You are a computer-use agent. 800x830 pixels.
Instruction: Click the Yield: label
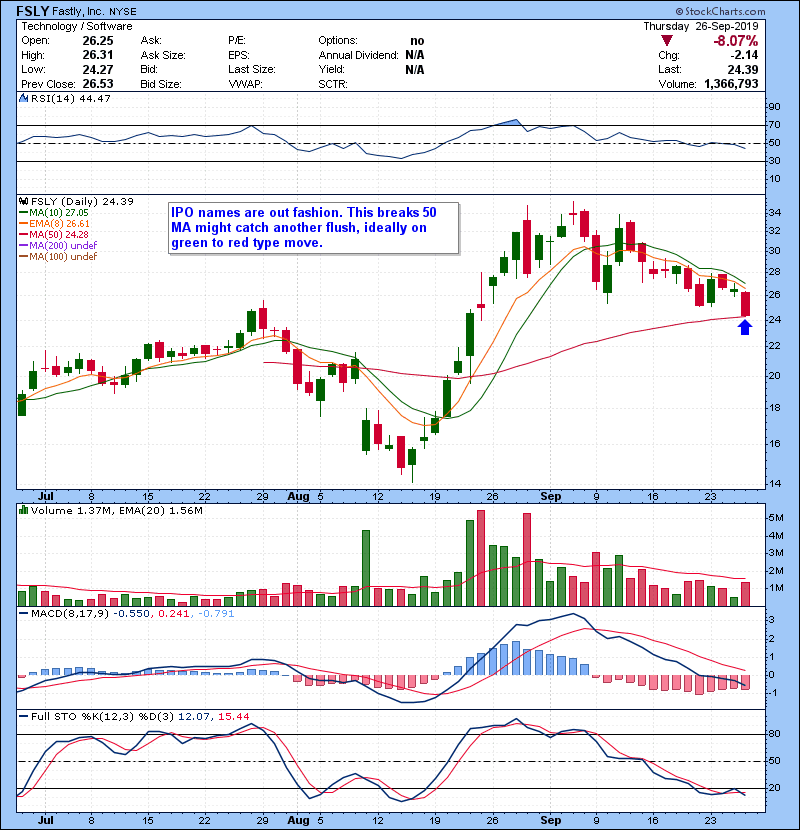[x=331, y=69]
